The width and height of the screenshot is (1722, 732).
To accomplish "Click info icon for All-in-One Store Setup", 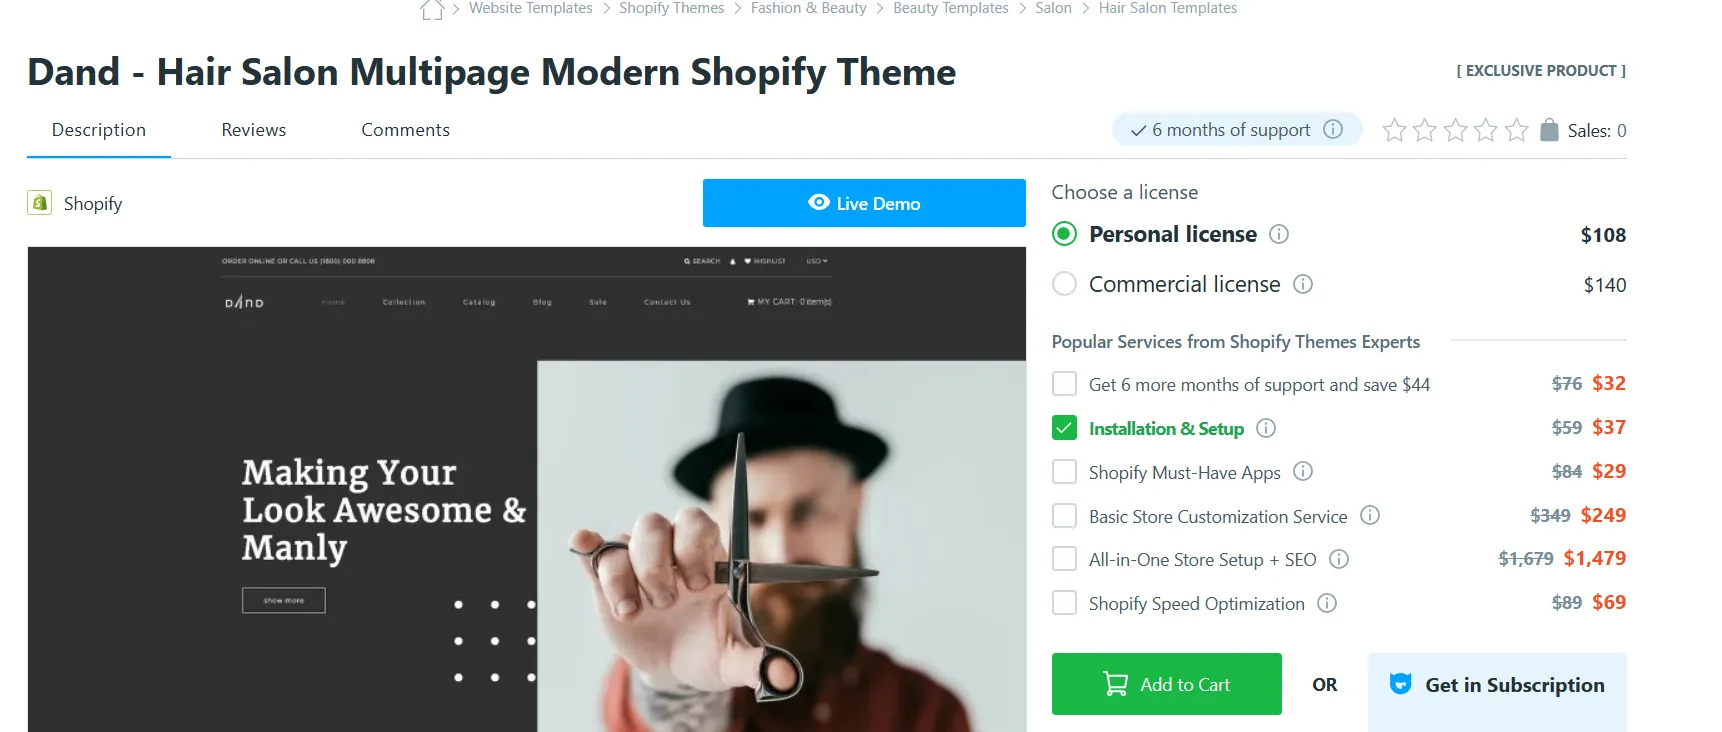I will [1339, 559].
